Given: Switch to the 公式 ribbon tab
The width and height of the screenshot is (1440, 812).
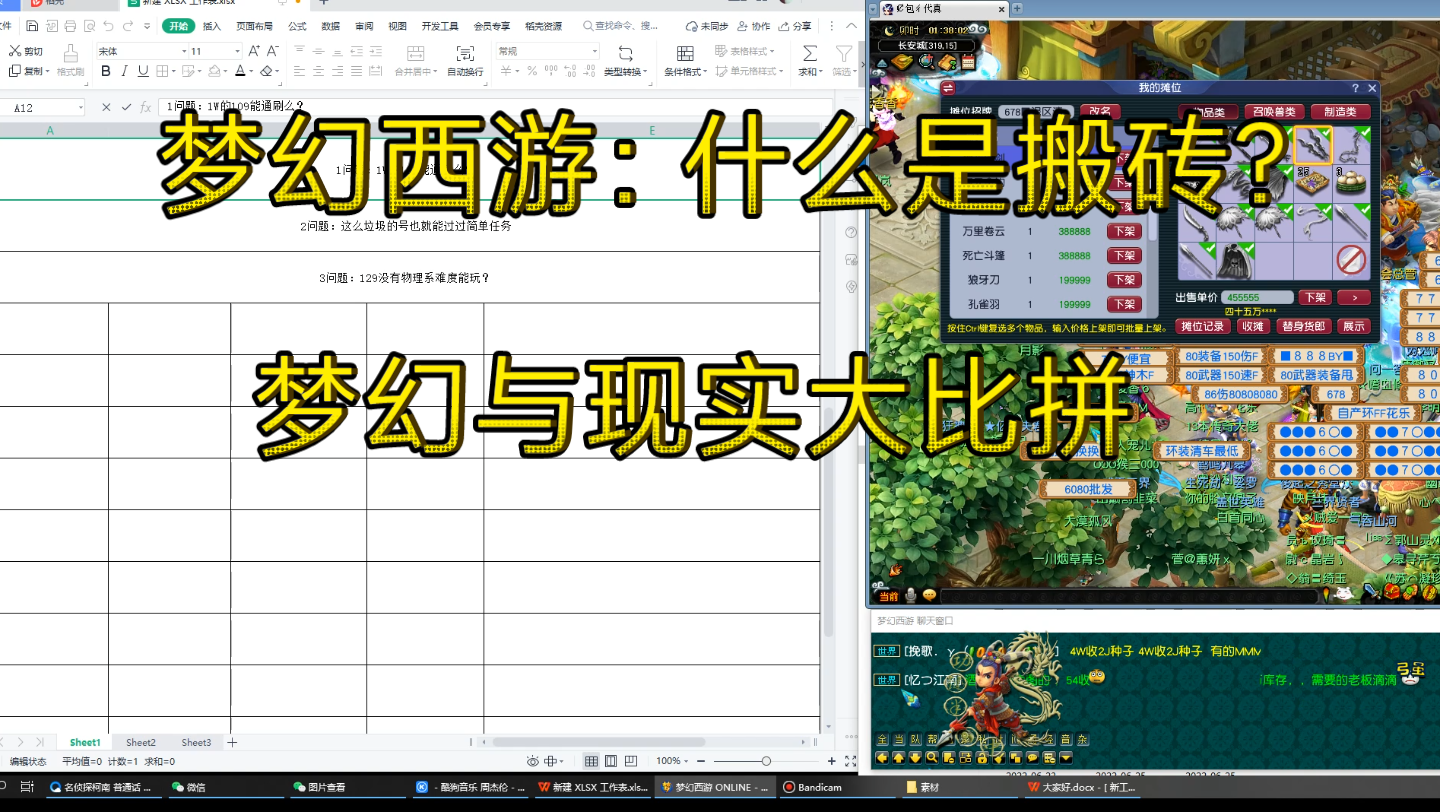Looking at the screenshot, I should tap(297, 26).
